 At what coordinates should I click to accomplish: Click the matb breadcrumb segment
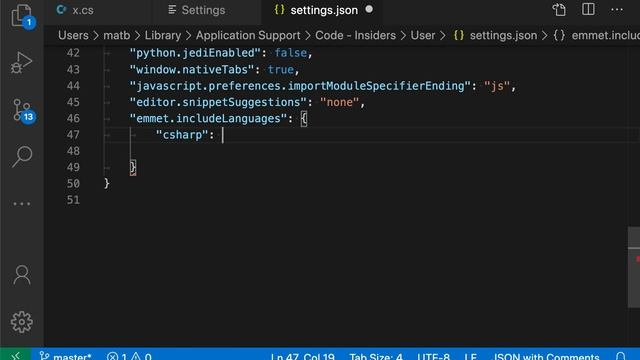117,36
